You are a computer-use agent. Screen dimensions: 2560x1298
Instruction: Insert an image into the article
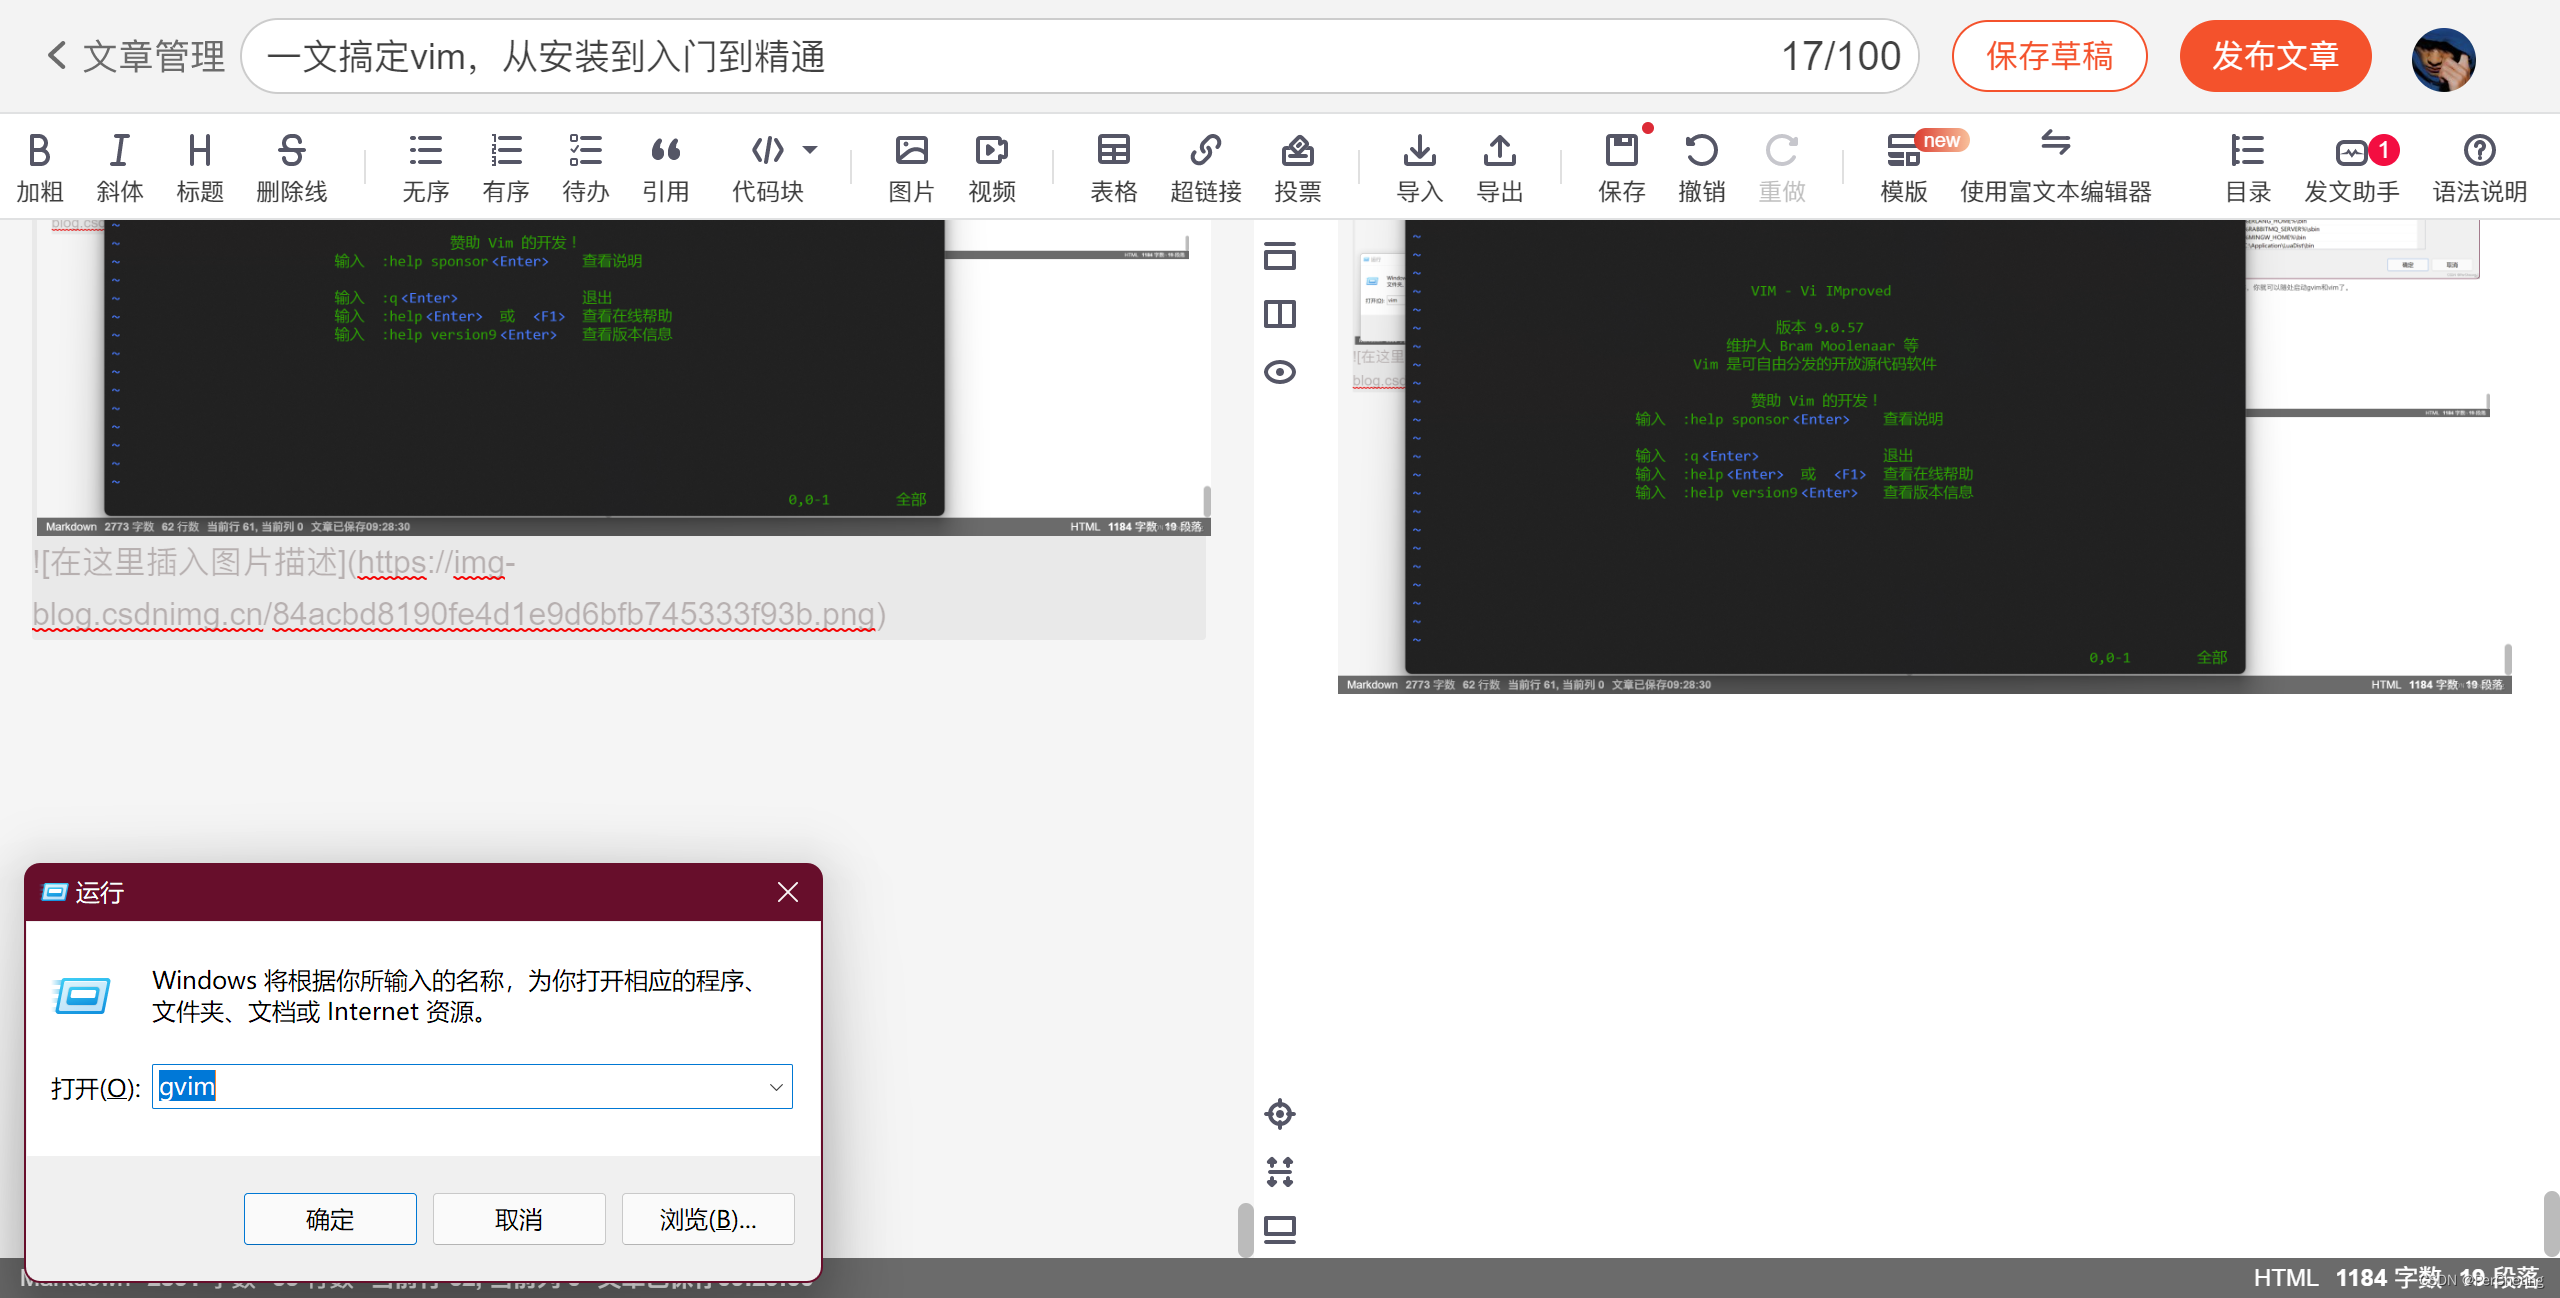click(x=911, y=165)
